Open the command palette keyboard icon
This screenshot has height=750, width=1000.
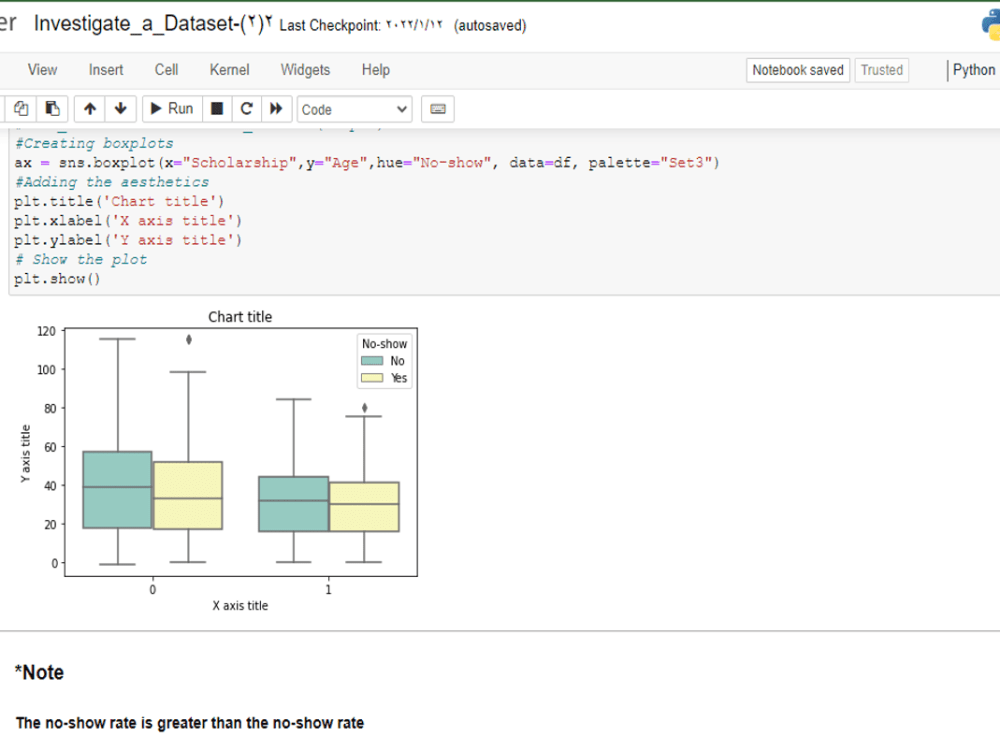tap(437, 108)
